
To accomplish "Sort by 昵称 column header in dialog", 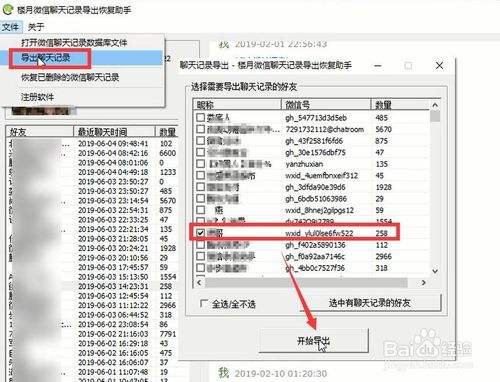I will [x=237, y=105].
